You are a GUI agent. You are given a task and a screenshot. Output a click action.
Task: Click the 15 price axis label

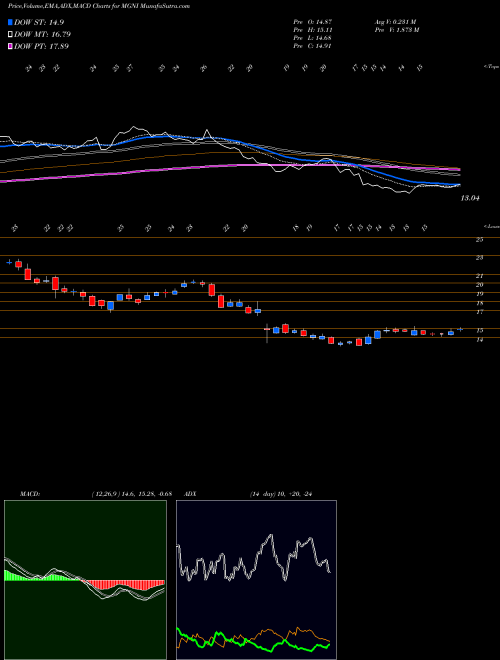[479, 330]
